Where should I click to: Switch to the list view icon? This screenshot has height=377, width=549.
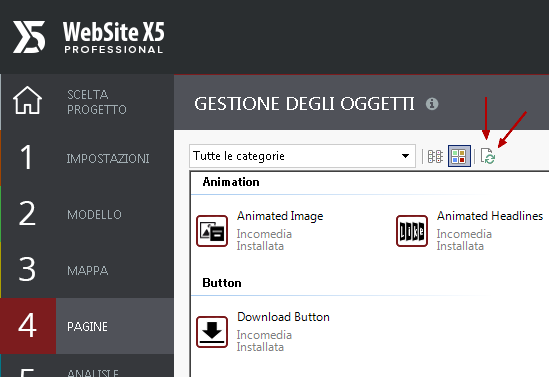(435, 156)
